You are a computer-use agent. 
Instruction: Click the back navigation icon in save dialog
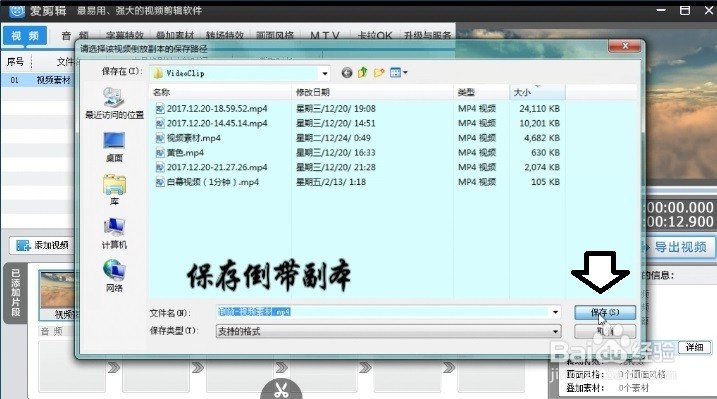(x=347, y=73)
